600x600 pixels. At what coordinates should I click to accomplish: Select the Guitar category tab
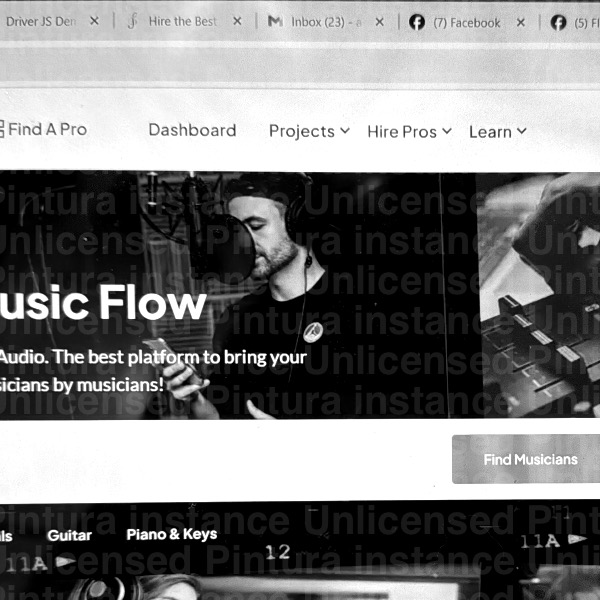point(69,535)
